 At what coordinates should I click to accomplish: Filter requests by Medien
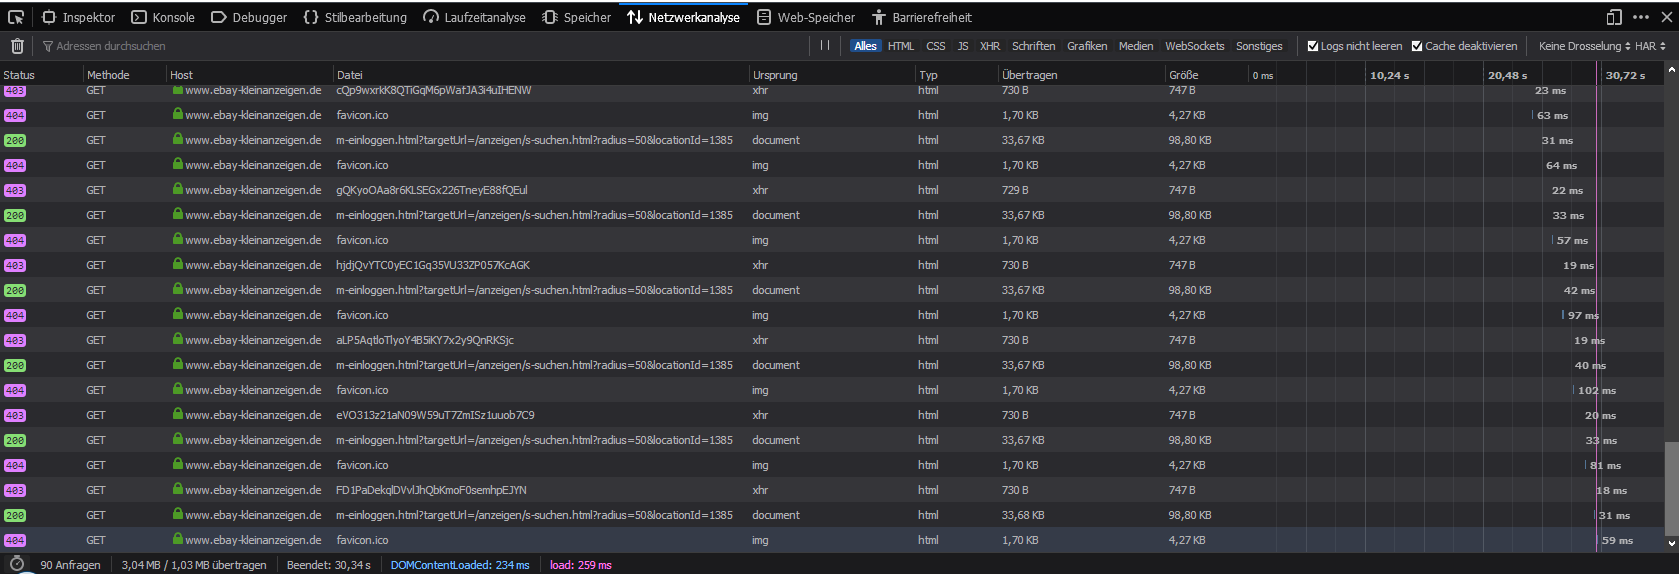point(1136,46)
